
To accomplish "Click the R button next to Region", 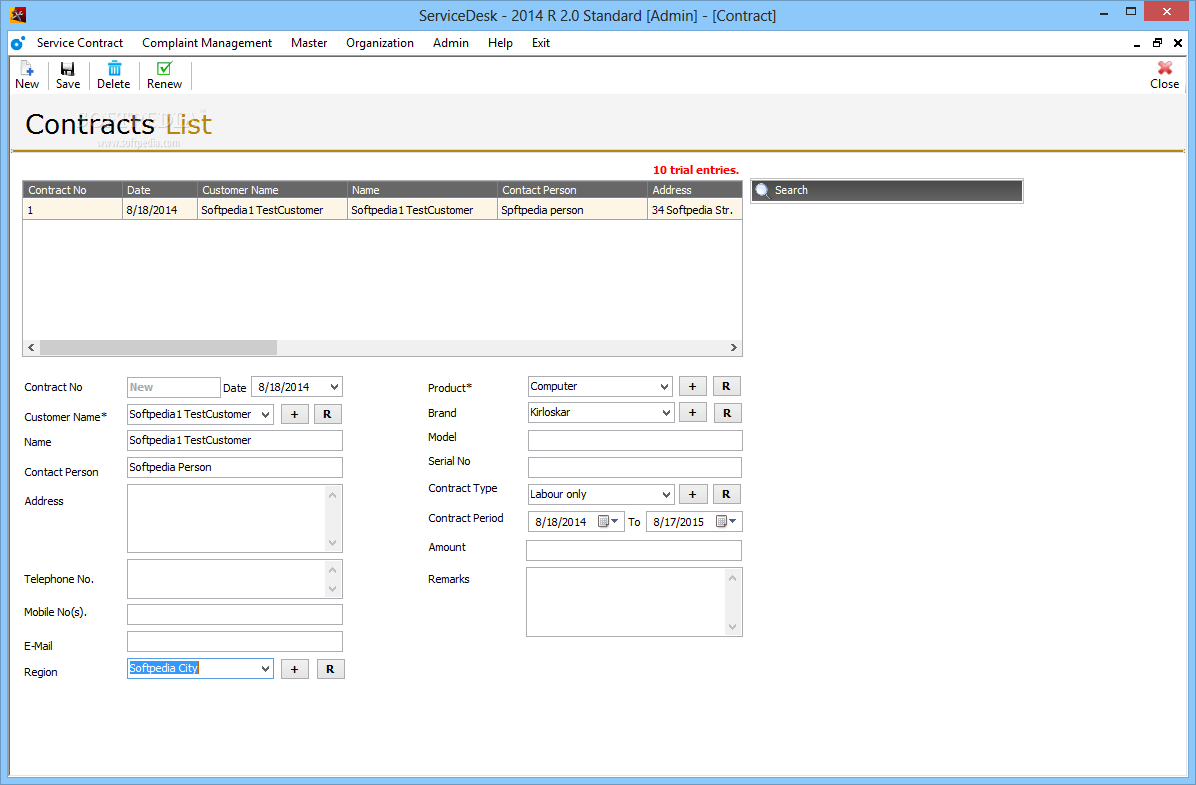I will pyautogui.click(x=330, y=669).
